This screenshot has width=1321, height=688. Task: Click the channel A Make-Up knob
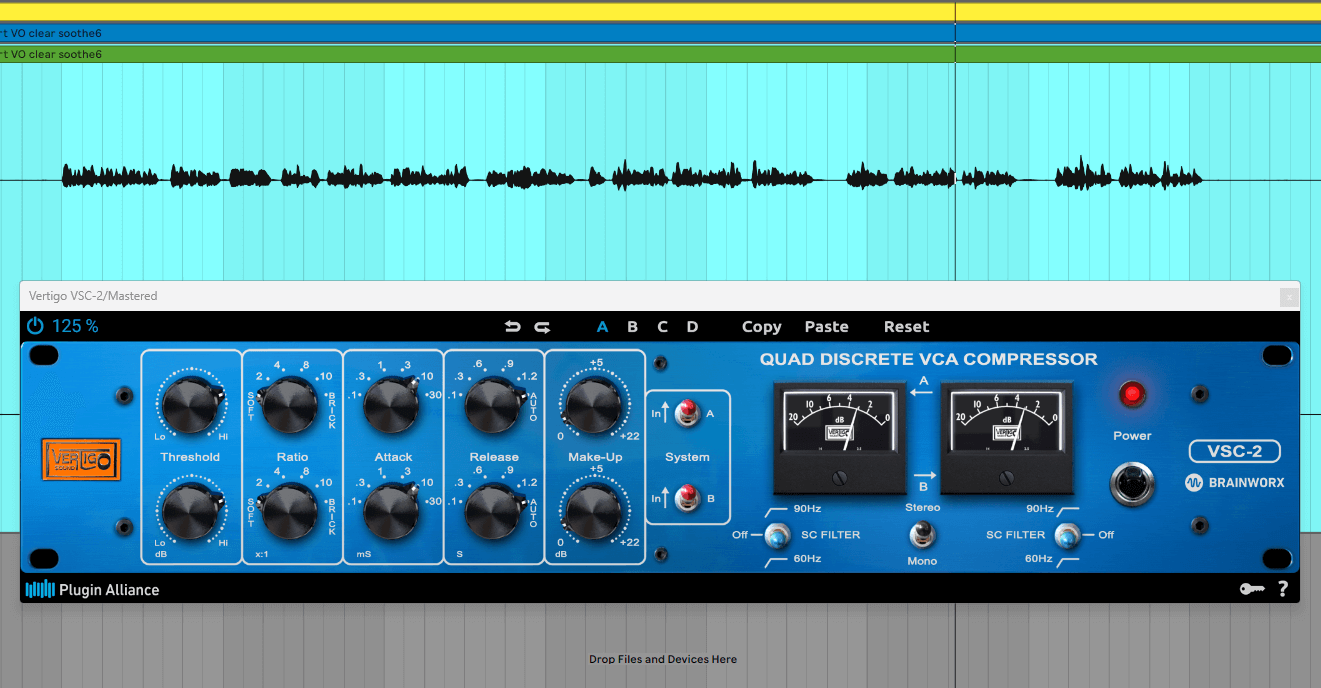[x=595, y=405]
